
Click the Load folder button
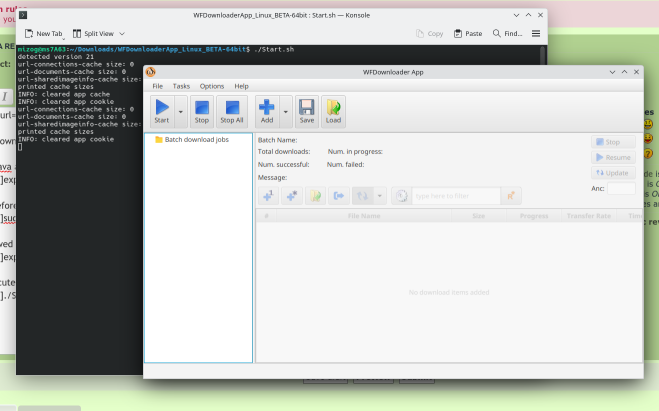point(333,111)
